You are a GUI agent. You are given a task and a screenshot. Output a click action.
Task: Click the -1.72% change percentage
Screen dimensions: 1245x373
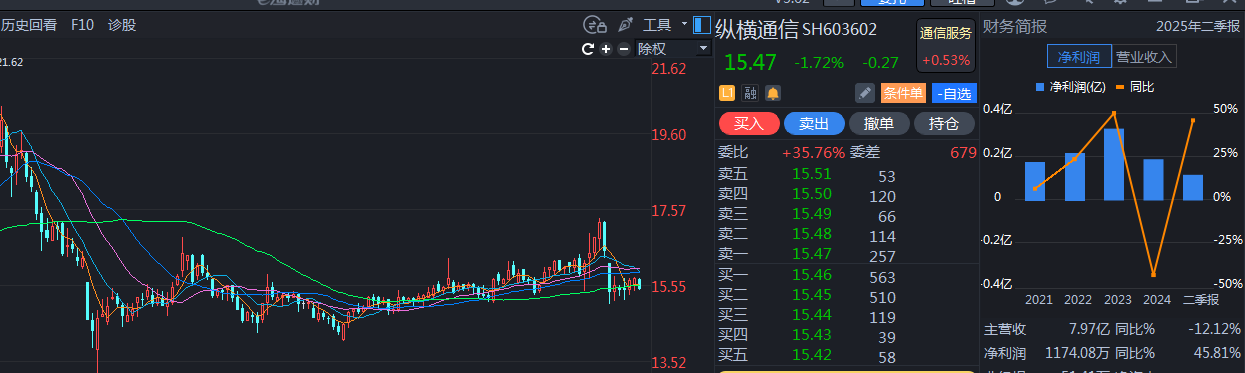coord(819,62)
